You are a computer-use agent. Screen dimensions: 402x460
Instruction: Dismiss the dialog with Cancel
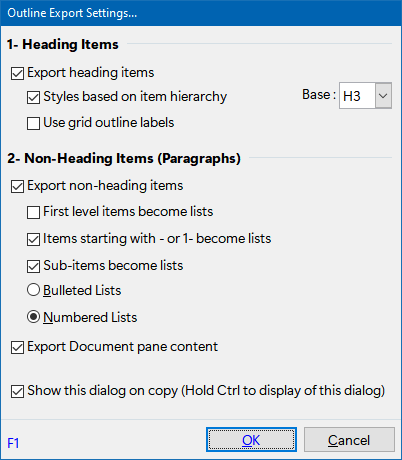pos(349,440)
